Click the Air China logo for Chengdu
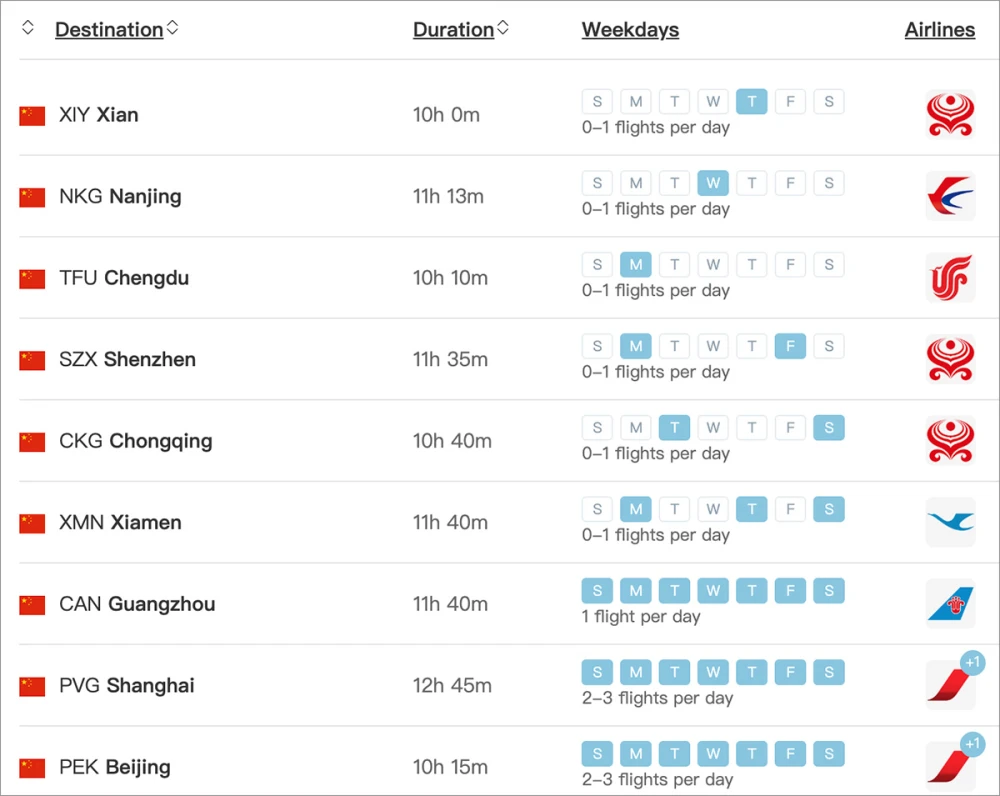 coord(950,278)
